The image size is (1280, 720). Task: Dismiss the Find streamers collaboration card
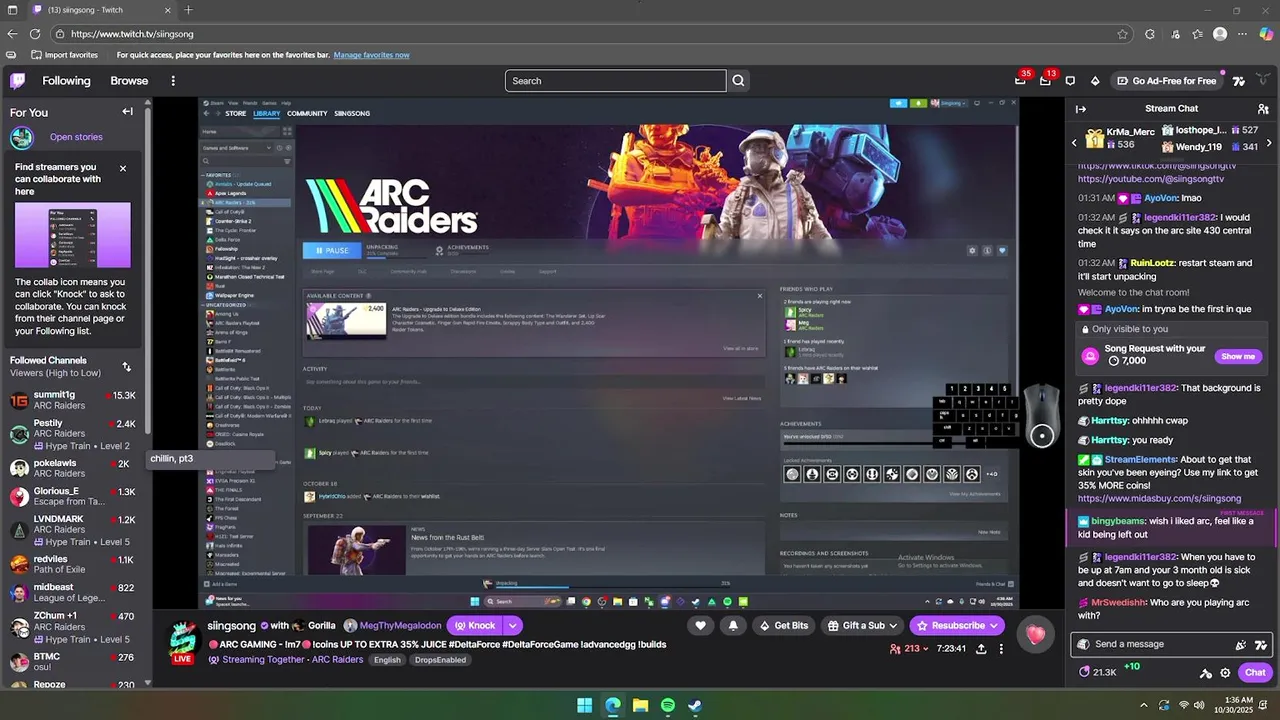click(123, 168)
